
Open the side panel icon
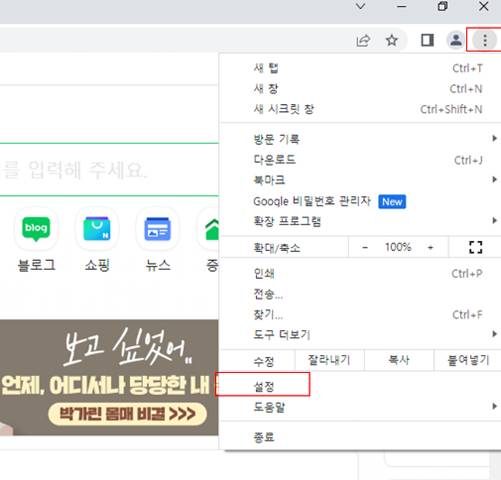(427, 40)
